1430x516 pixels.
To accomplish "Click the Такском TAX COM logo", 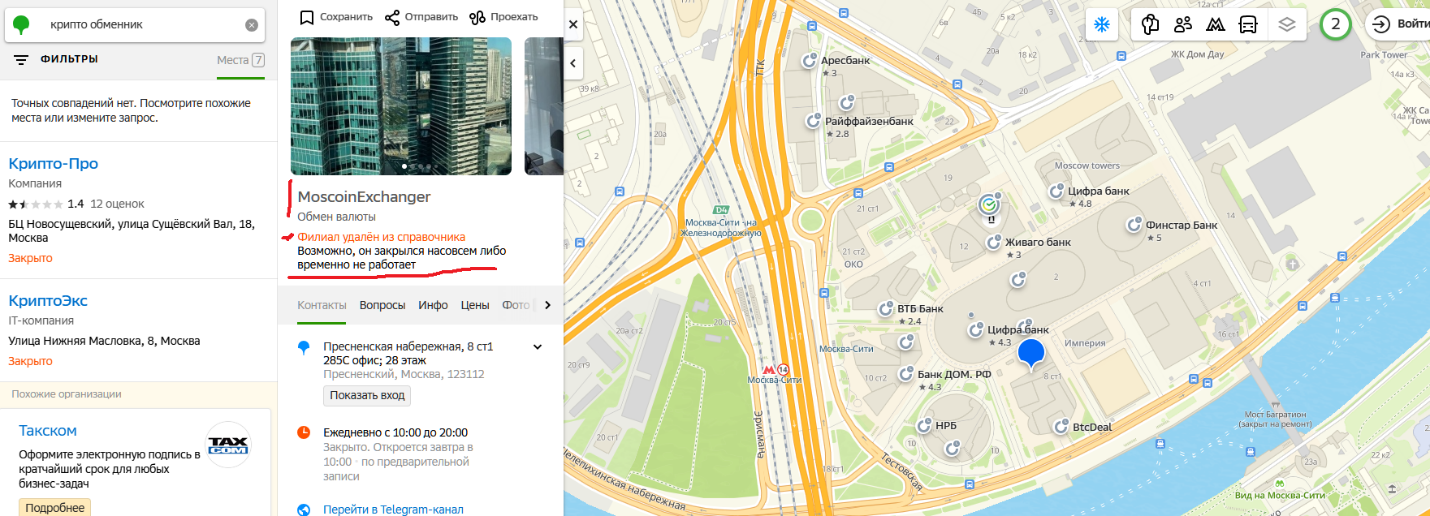I will (228, 445).
